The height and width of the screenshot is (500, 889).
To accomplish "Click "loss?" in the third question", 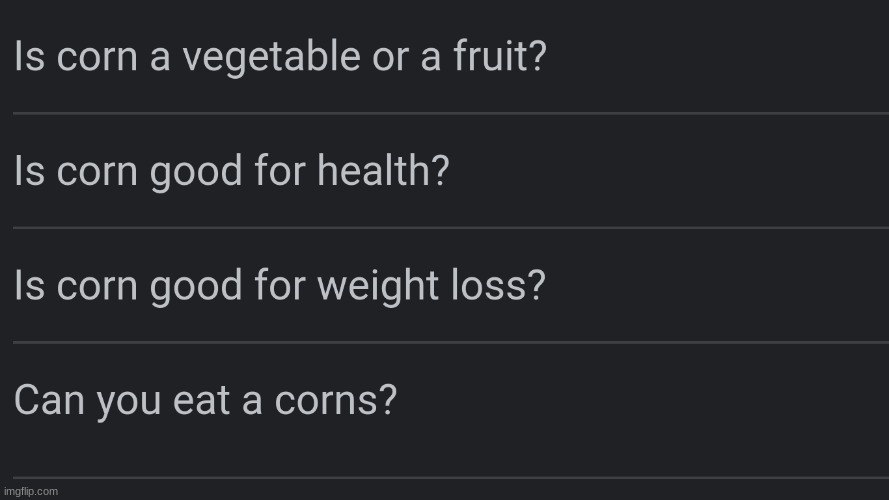I will (498, 285).
